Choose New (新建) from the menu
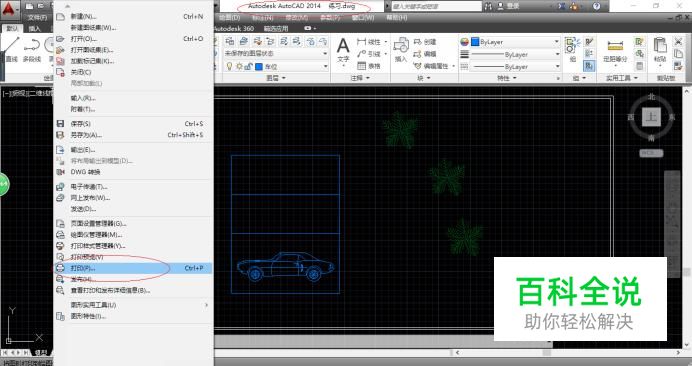 click(x=133, y=16)
